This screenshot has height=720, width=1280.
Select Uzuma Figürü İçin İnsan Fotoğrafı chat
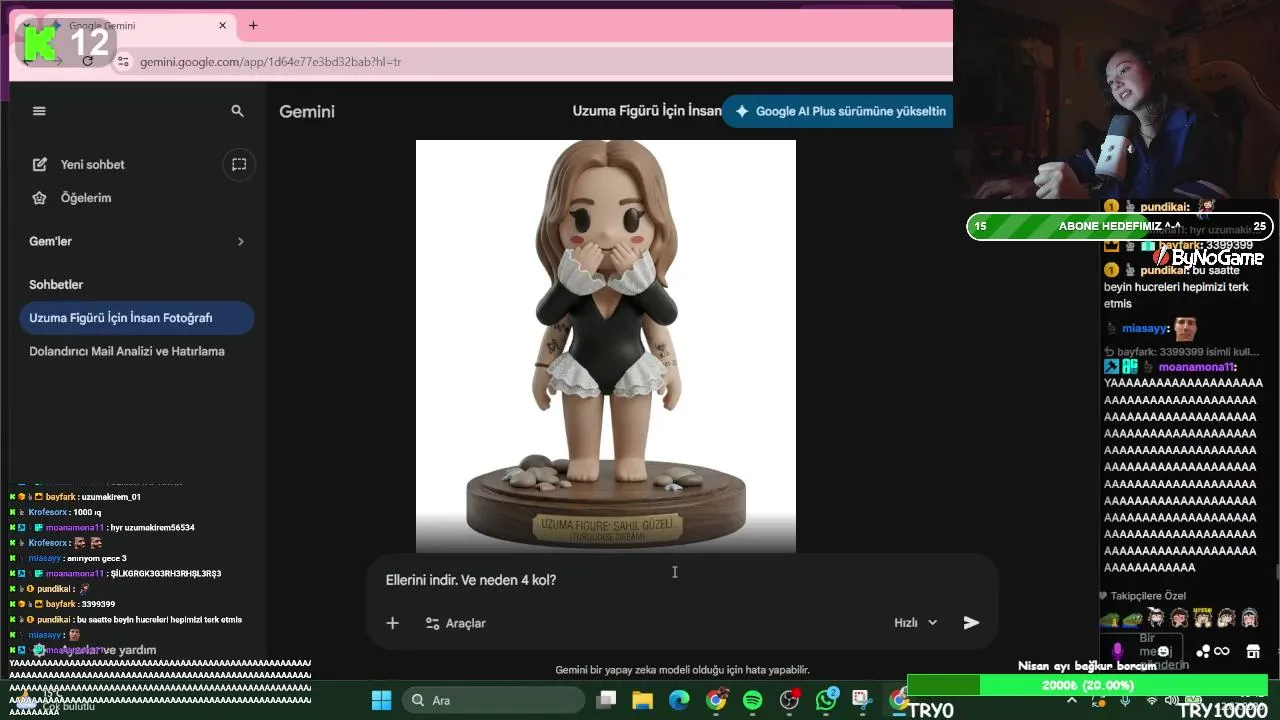137,318
